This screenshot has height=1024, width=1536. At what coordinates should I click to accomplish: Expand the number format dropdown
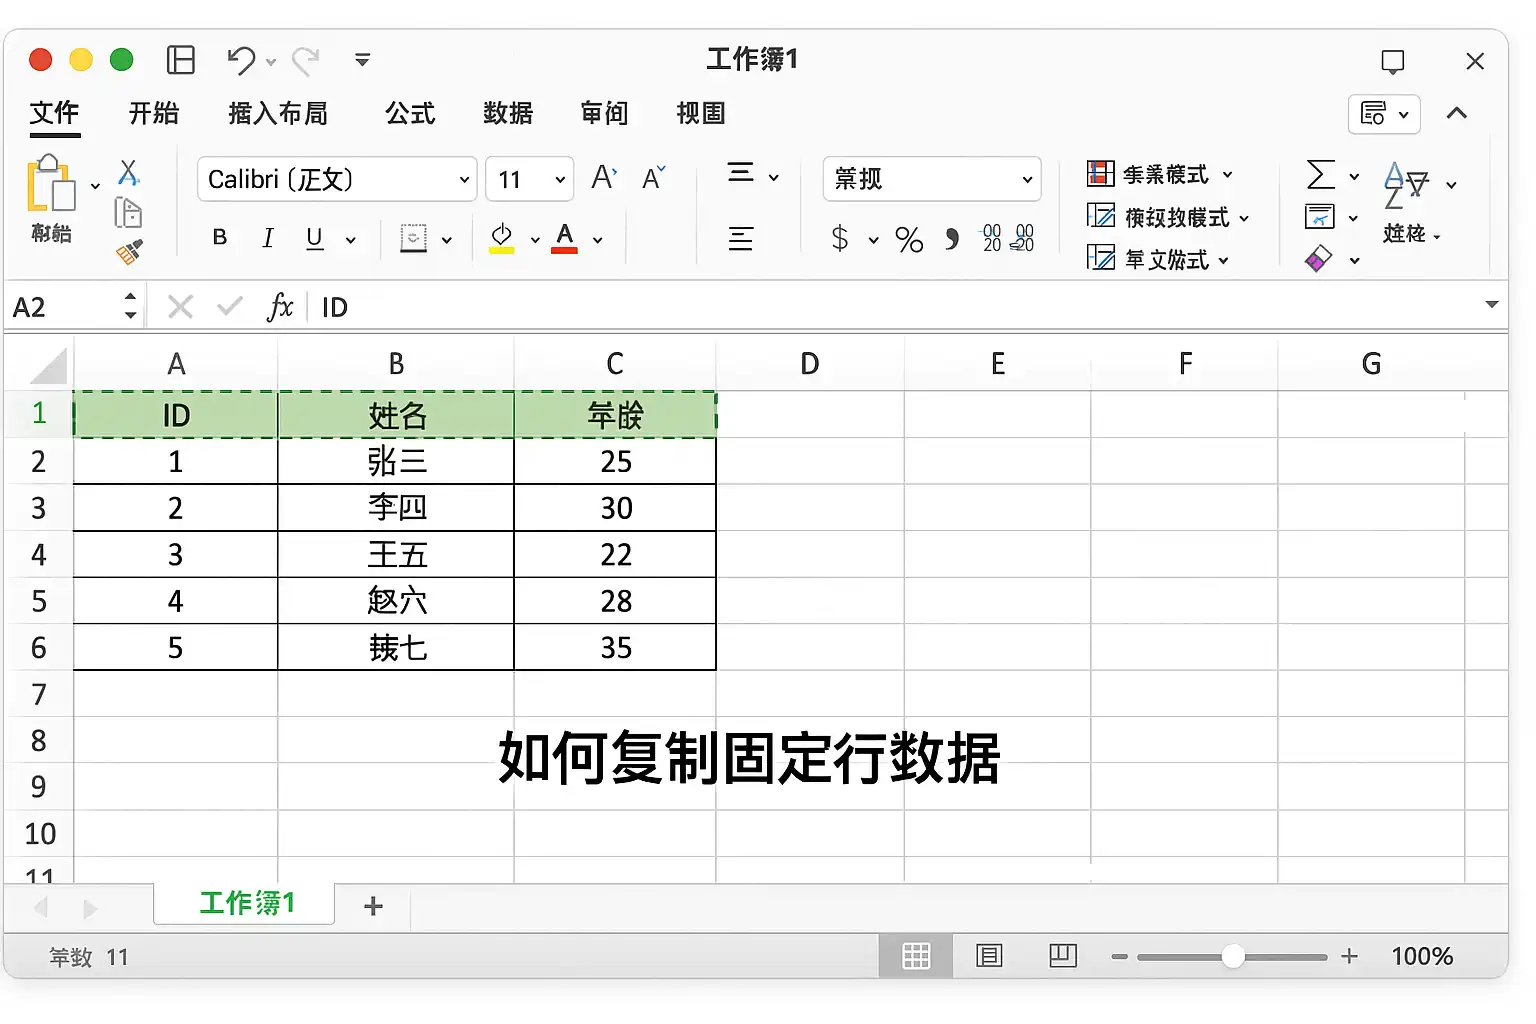932,179
